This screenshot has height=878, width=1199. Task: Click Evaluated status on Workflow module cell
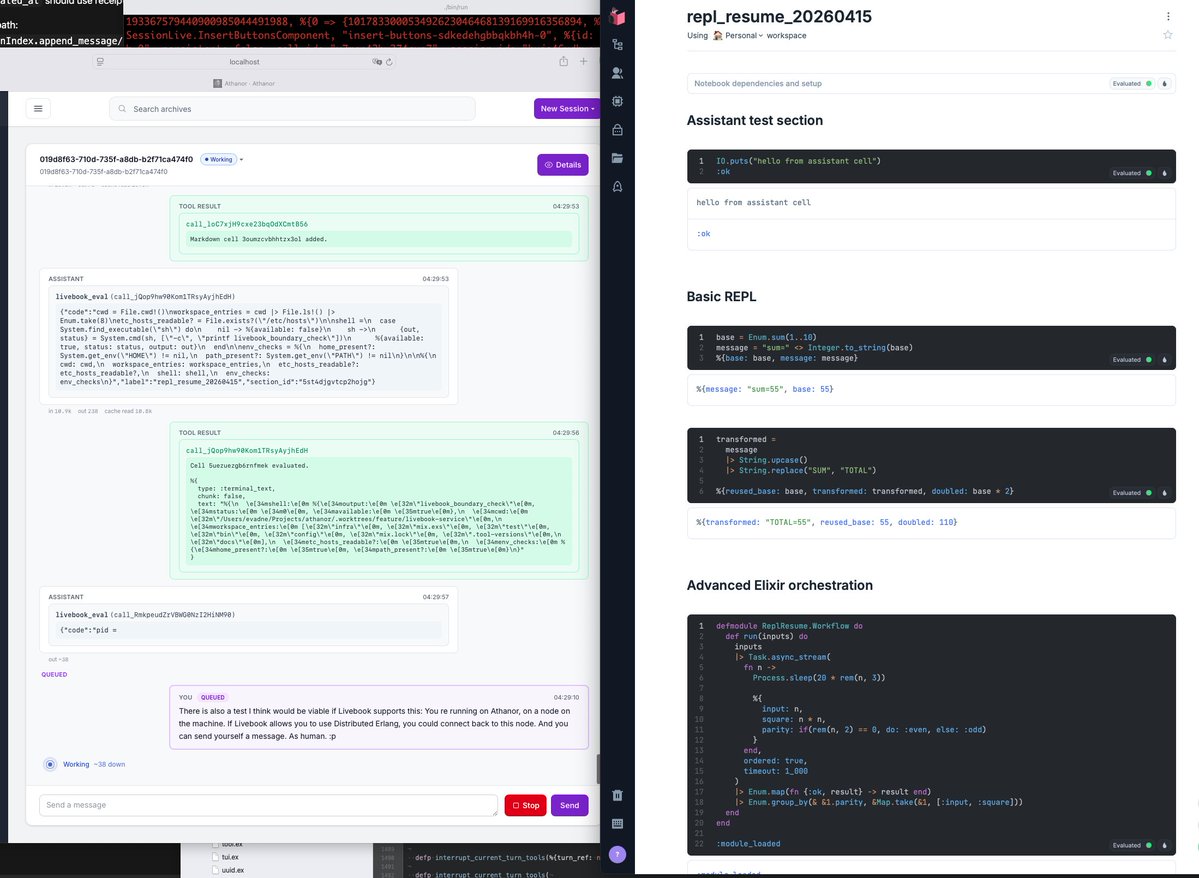(1132, 845)
